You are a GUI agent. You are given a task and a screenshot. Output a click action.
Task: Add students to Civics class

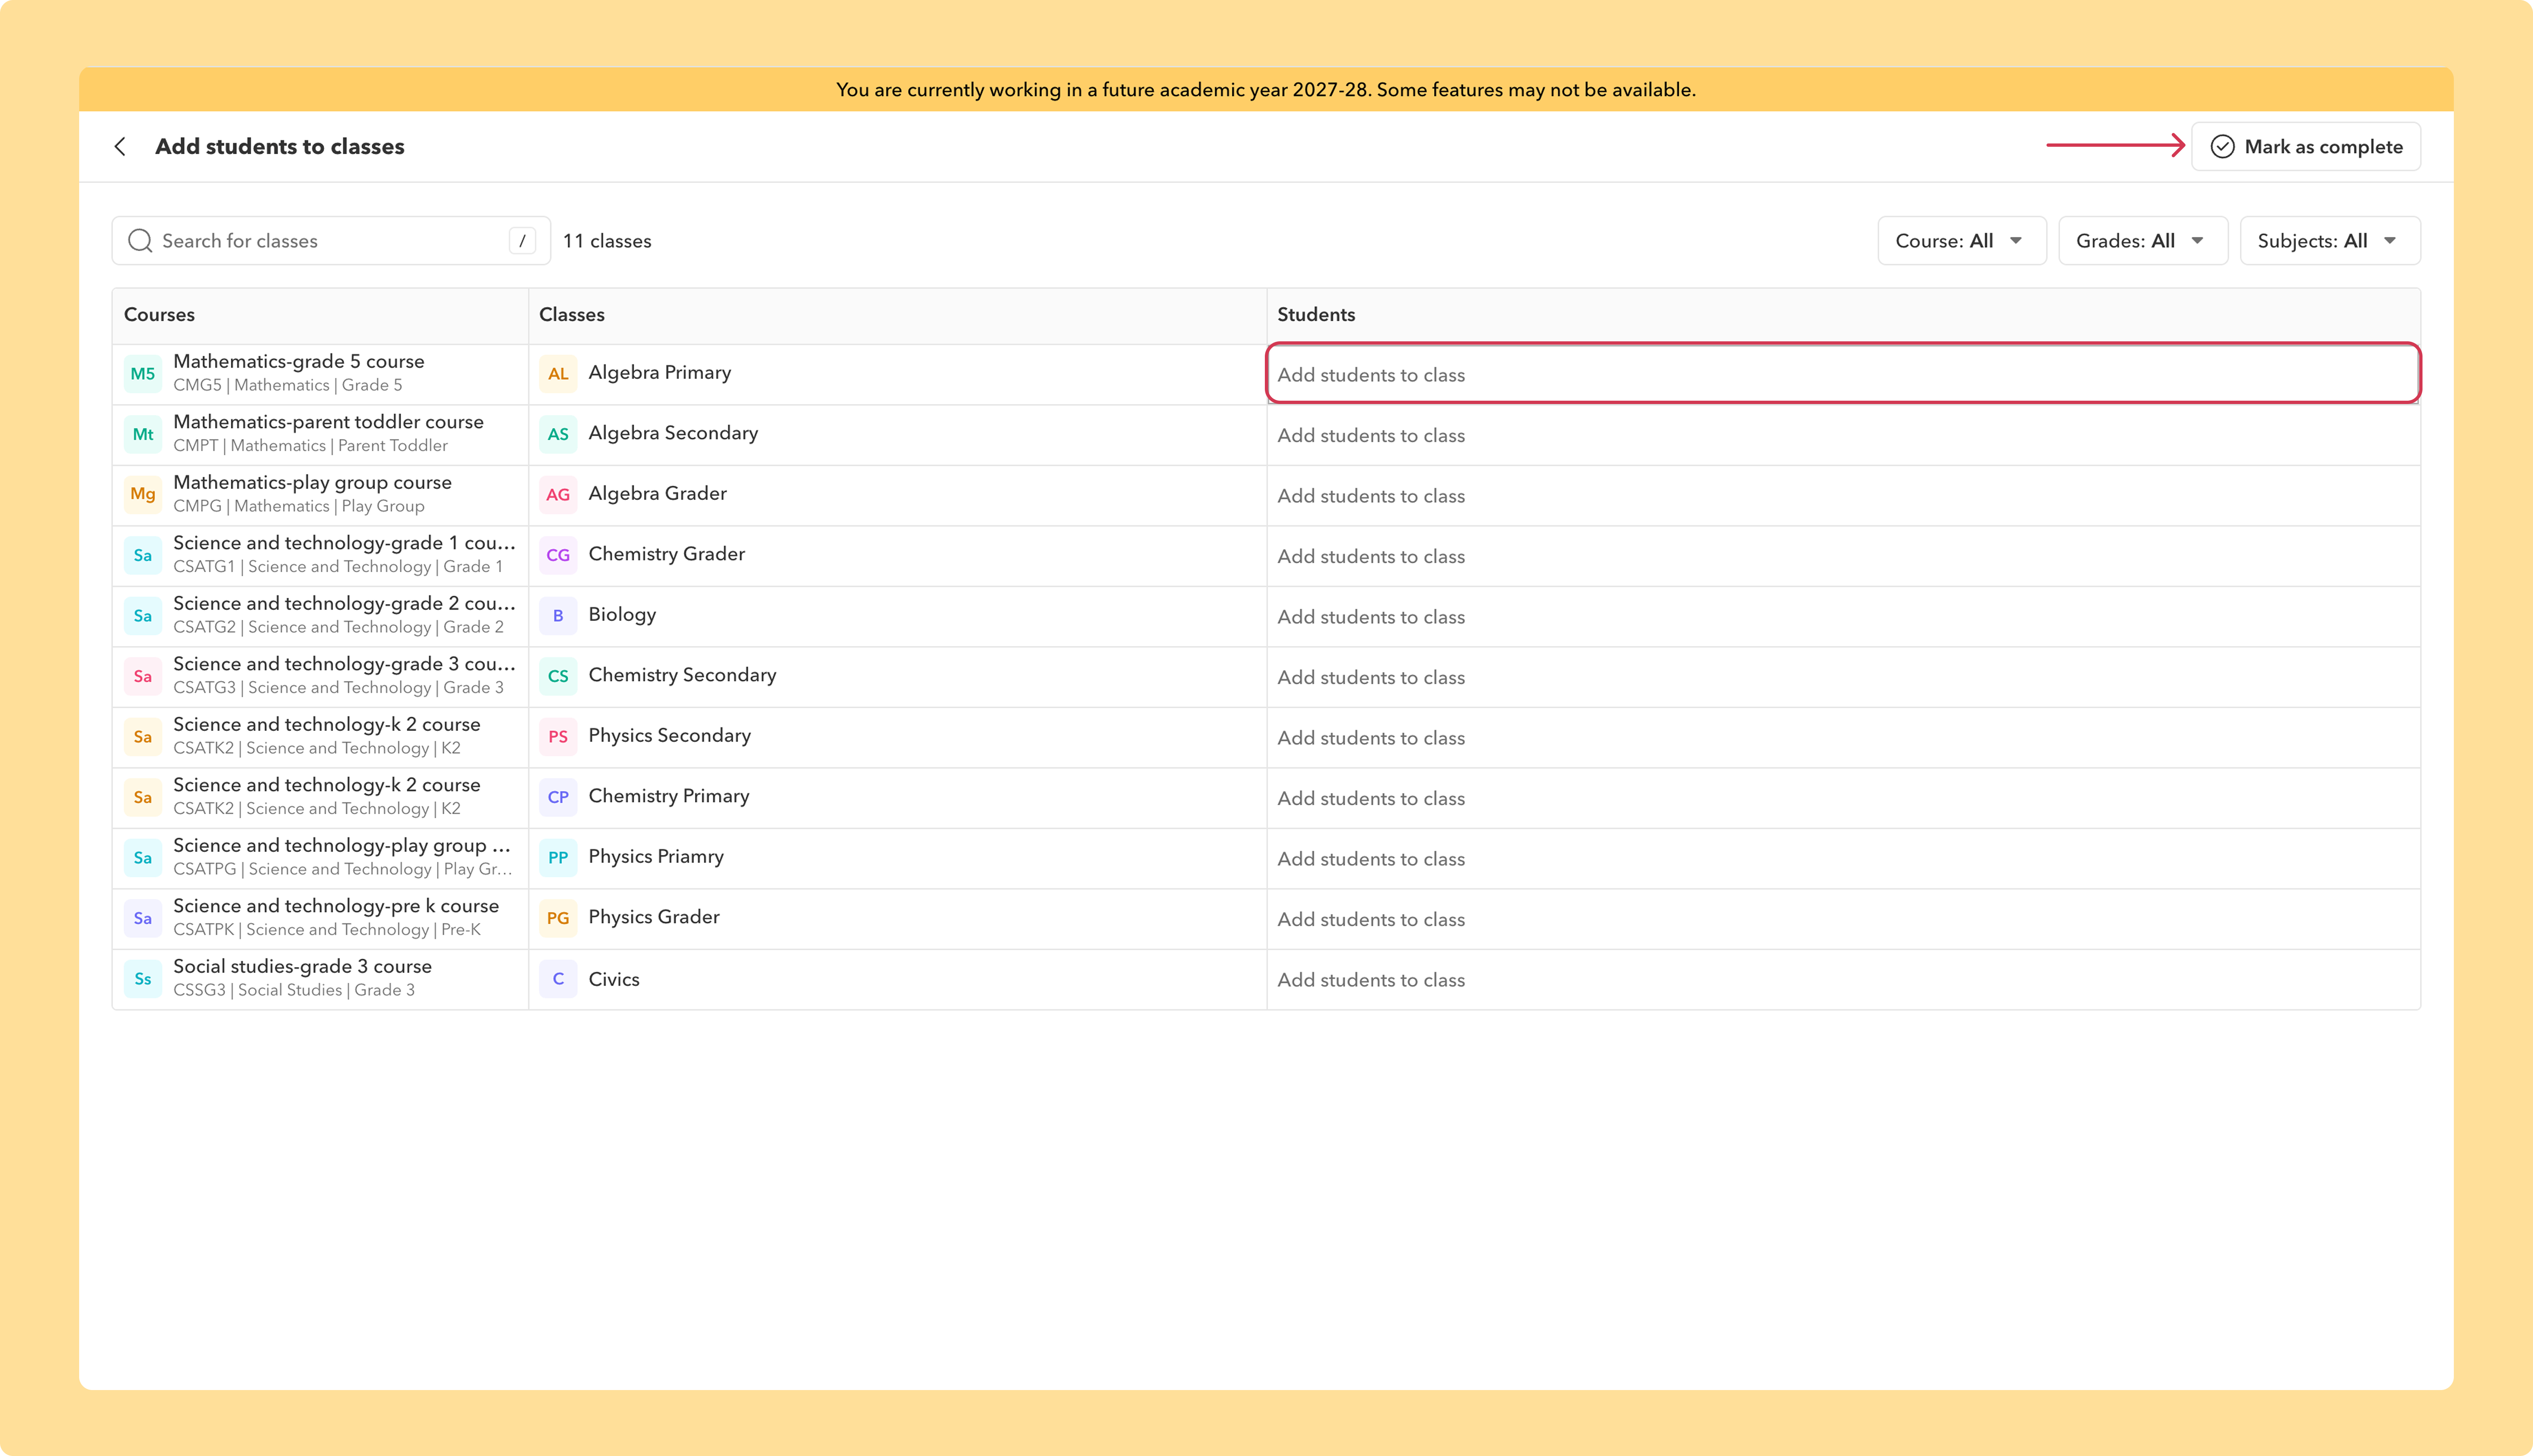pos(1842,980)
